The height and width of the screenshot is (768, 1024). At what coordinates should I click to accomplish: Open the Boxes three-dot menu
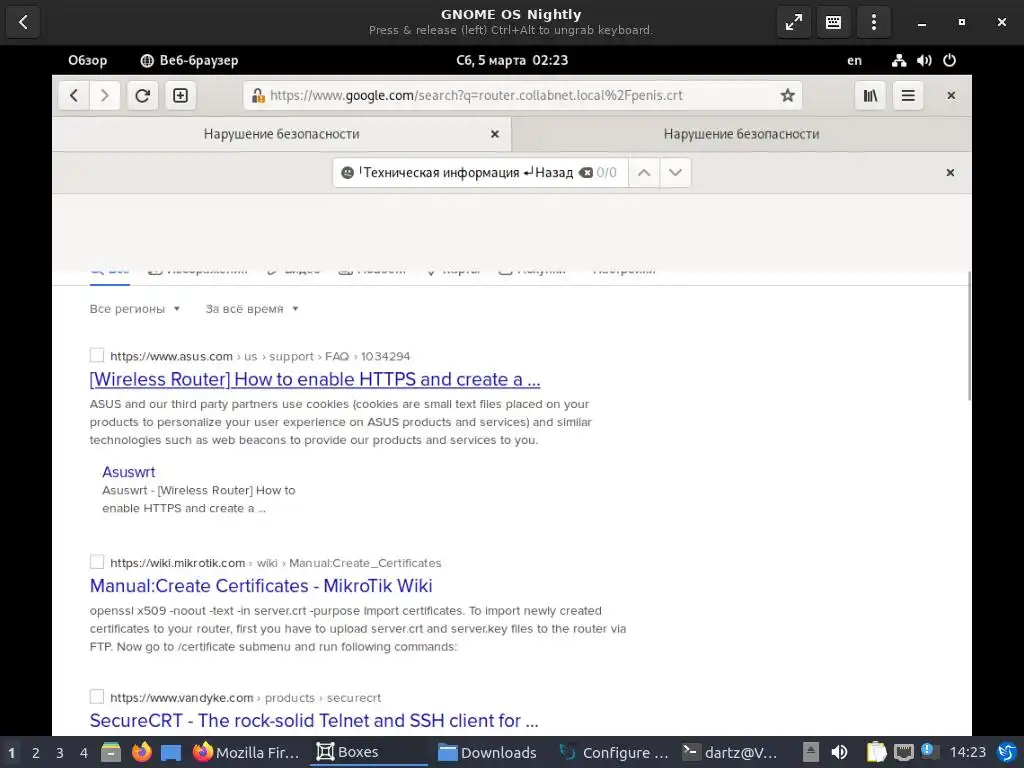pyautogui.click(x=874, y=22)
